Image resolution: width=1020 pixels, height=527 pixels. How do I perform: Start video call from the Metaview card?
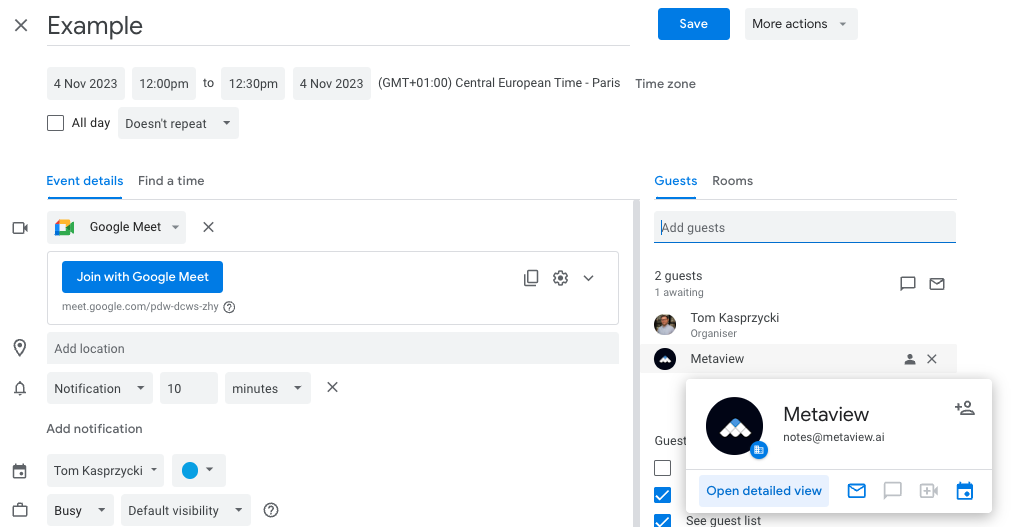tap(928, 491)
